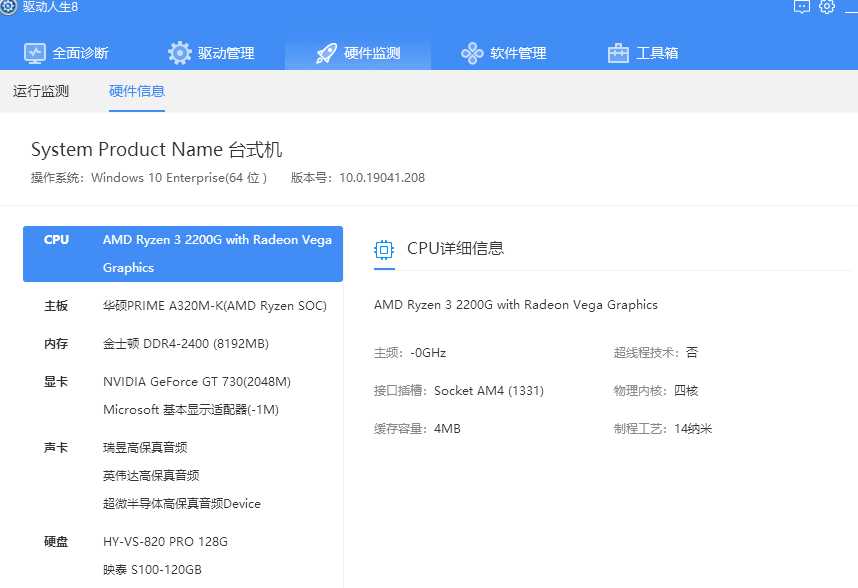Viewport: 858px width, 588px height.
Task: Click the 工具箱 toolbox icon
Action: coord(618,53)
